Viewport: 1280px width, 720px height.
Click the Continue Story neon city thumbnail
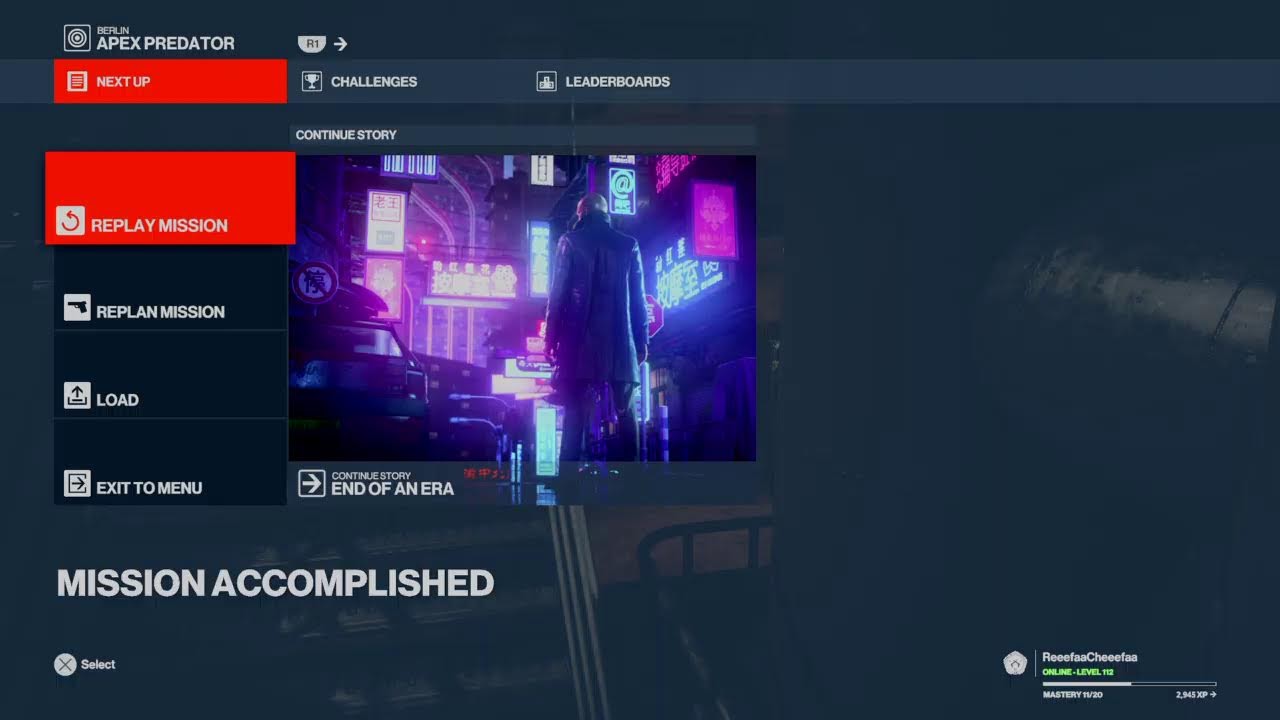pos(522,307)
